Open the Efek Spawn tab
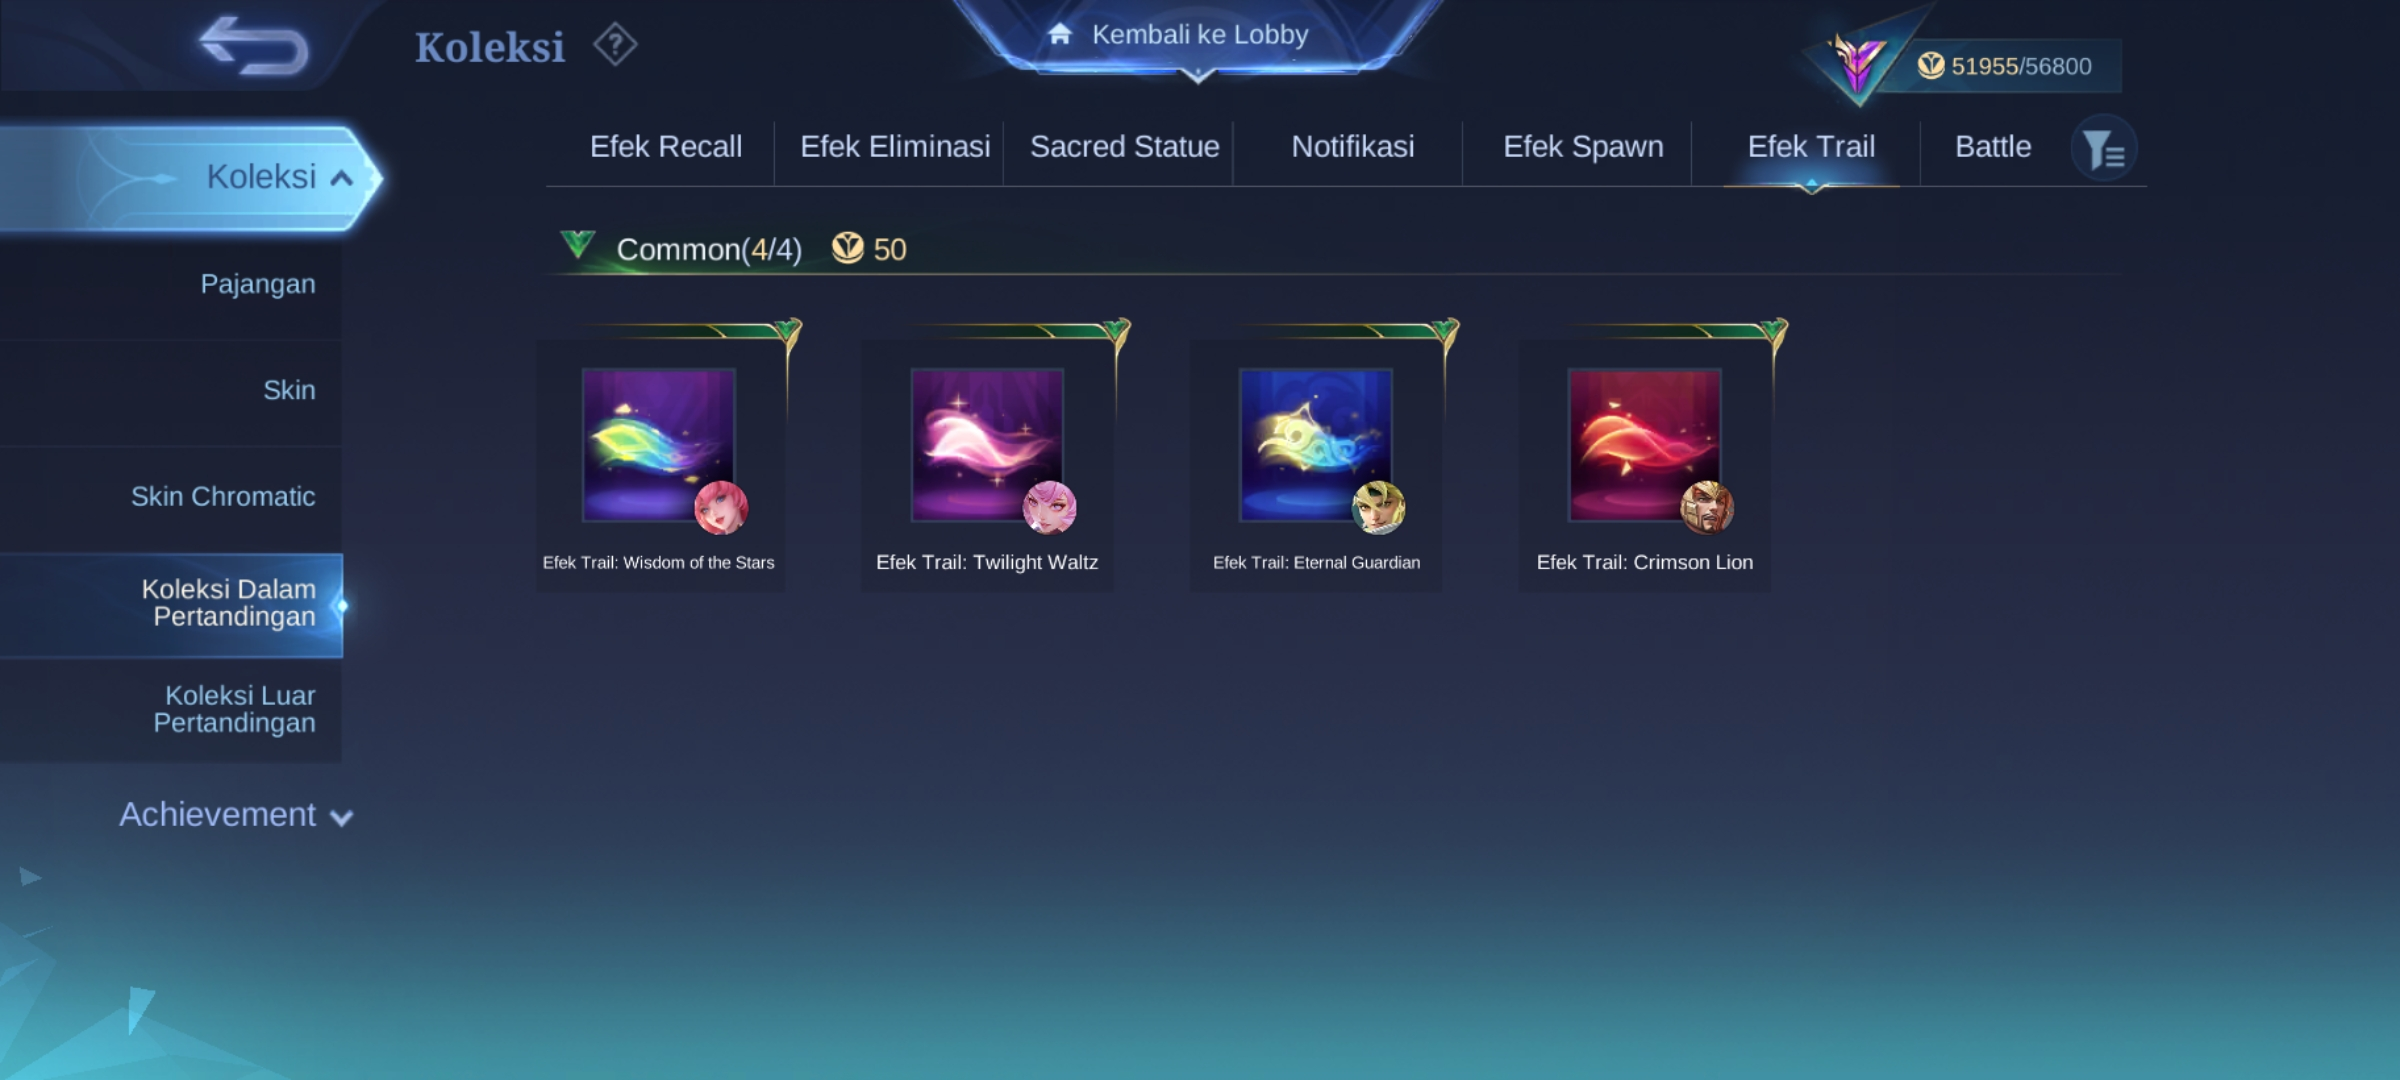Screen dimensions: 2400x1080 point(1583,147)
